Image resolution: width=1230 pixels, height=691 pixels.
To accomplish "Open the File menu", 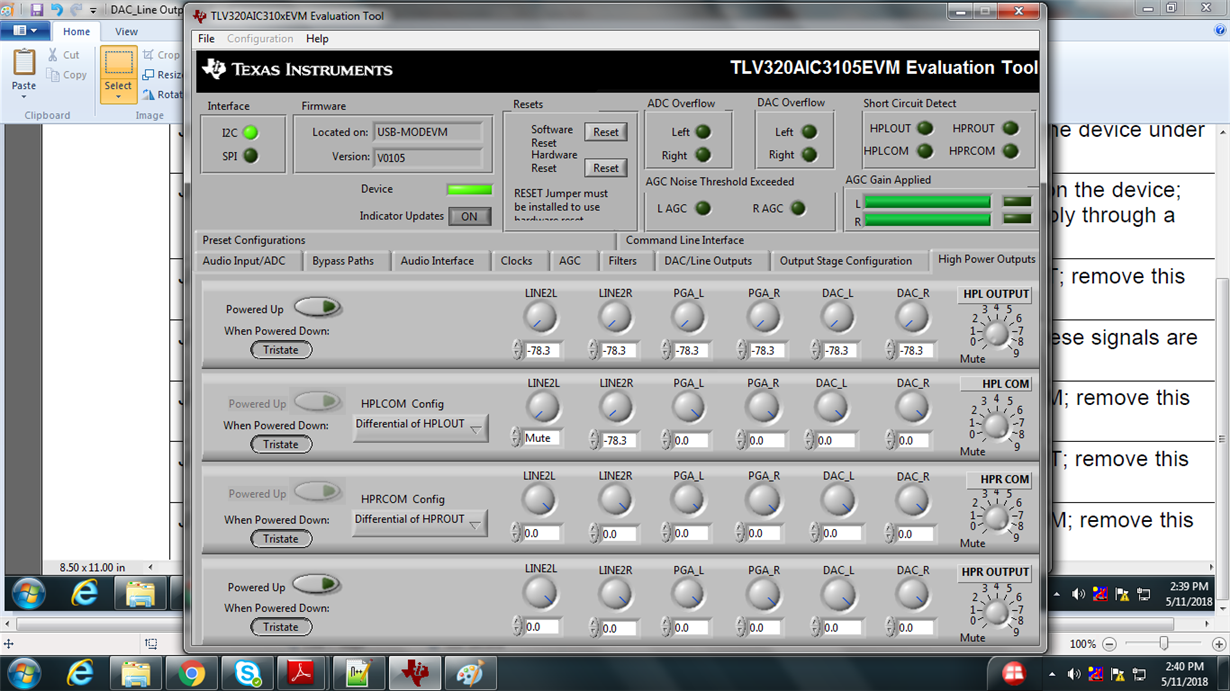I will pyautogui.click(x=206, y=38).
